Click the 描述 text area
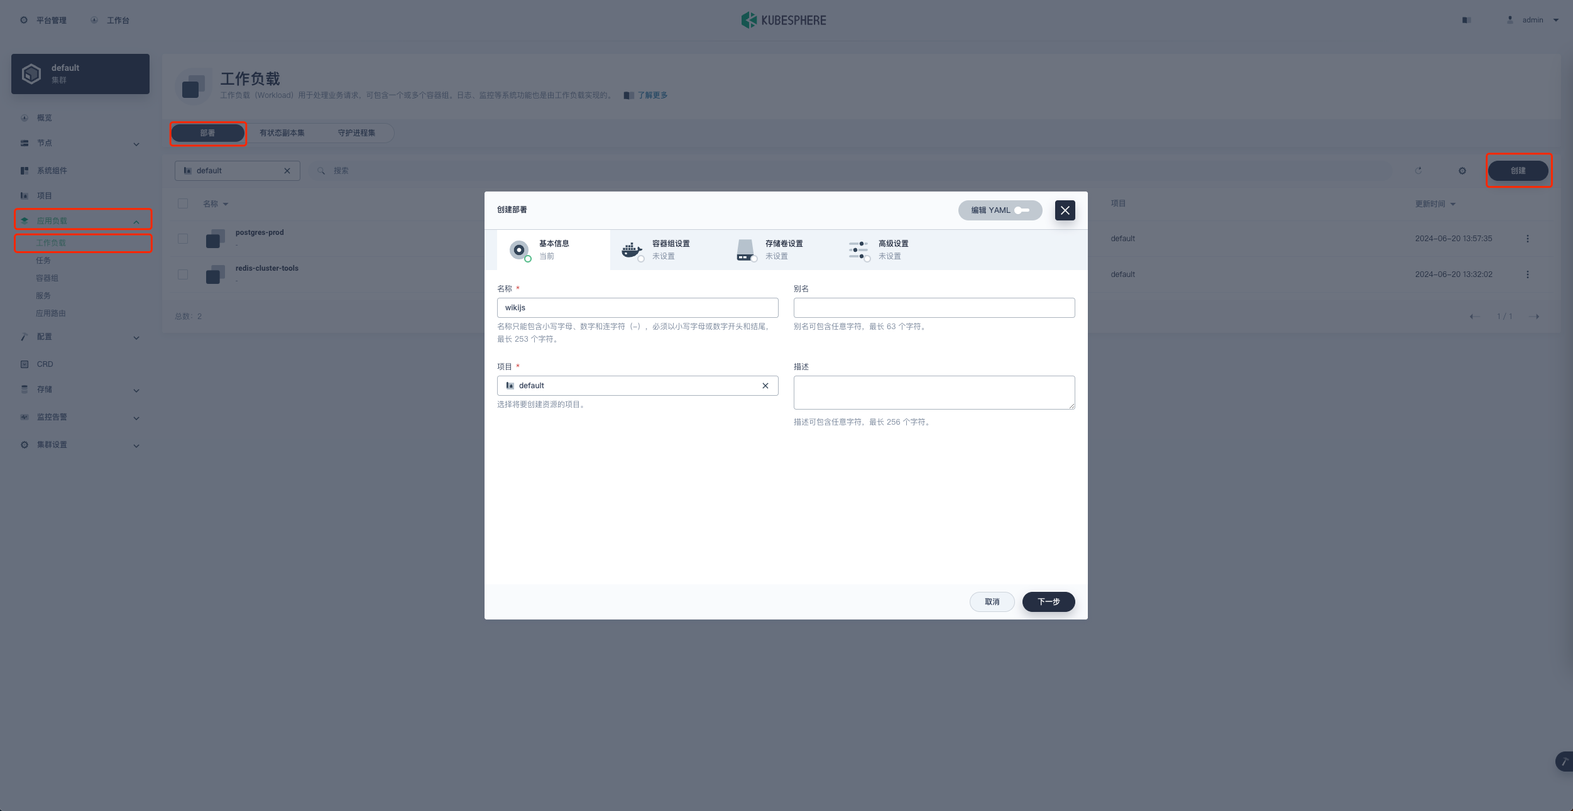 click(934, 393)
